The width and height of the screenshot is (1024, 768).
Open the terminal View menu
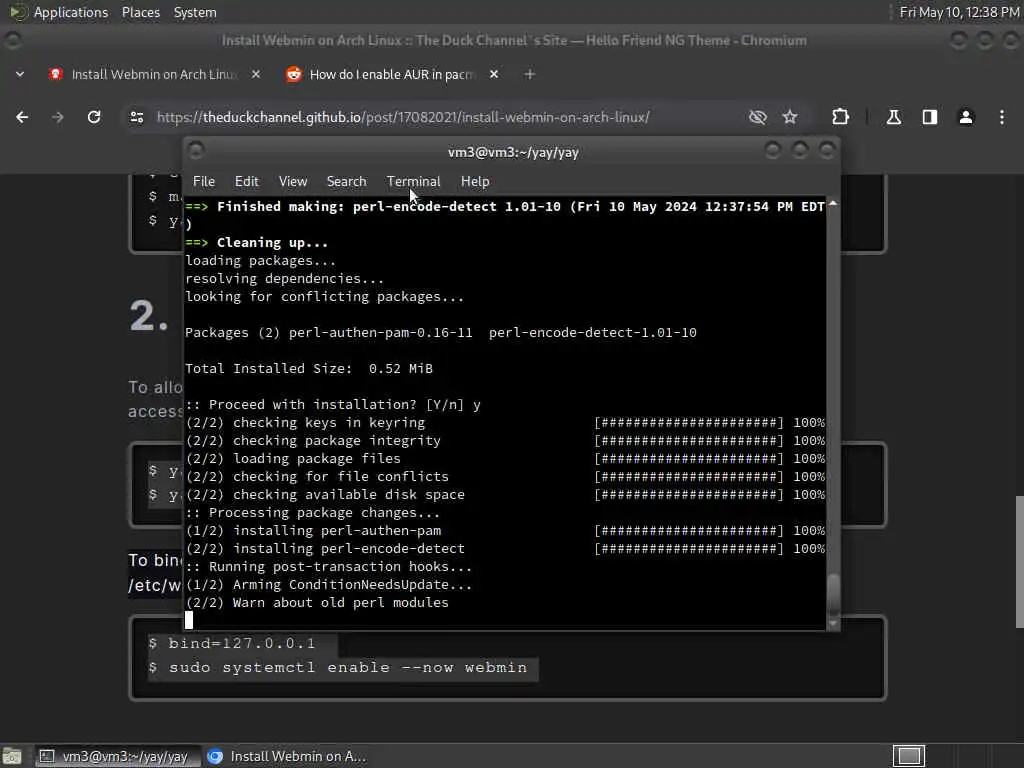293,182
